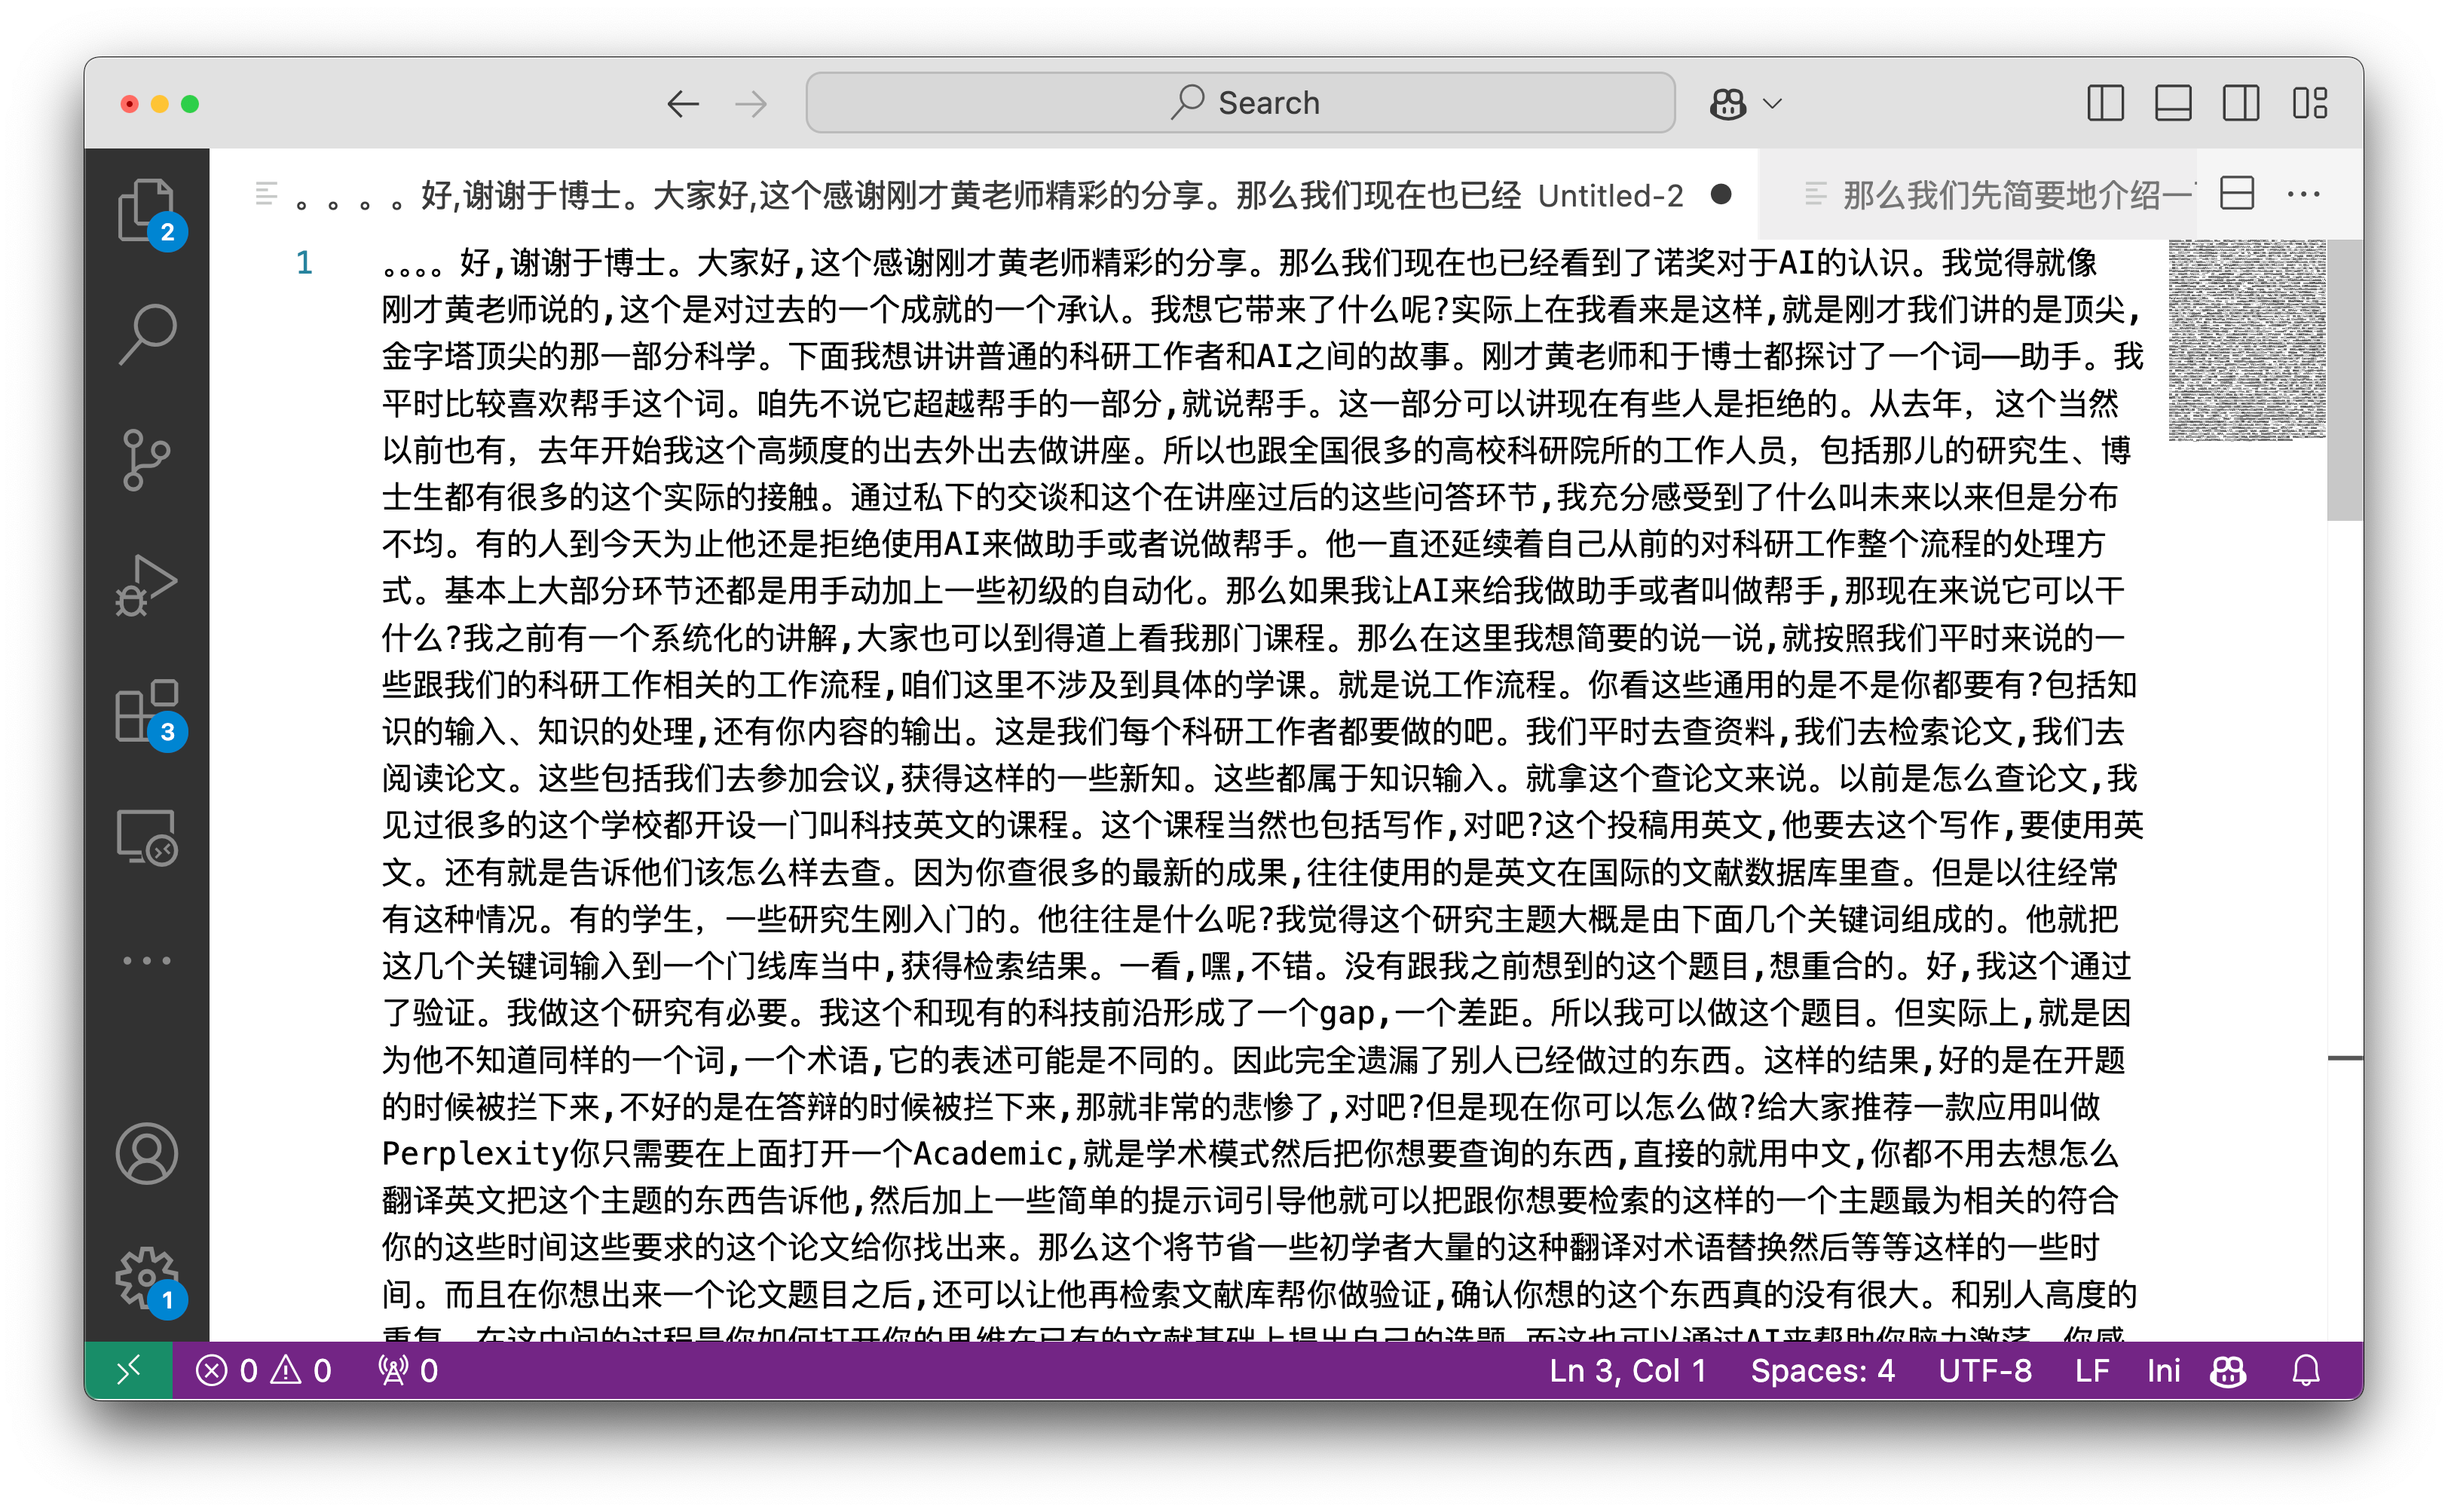The image size is (2448, 1512).
Task: Go to line via Ln 3, Col 1
Action: 1628,1370
